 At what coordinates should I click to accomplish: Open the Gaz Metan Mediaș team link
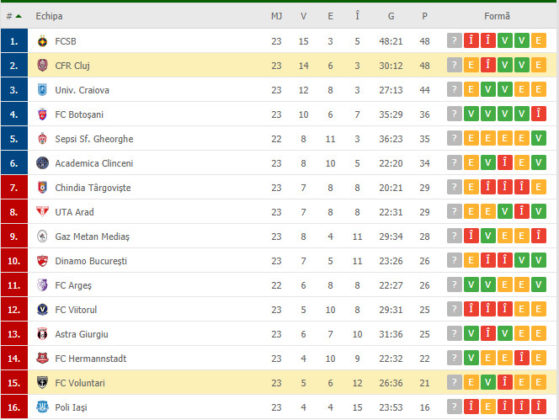pyautogui.click(x=92, y=236)
